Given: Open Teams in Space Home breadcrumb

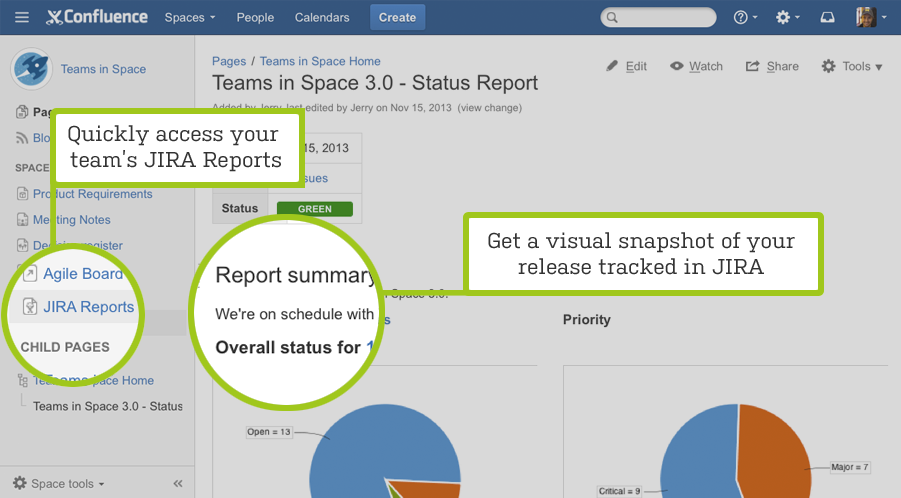Looking at the screenshot, I should coord(320,61).
